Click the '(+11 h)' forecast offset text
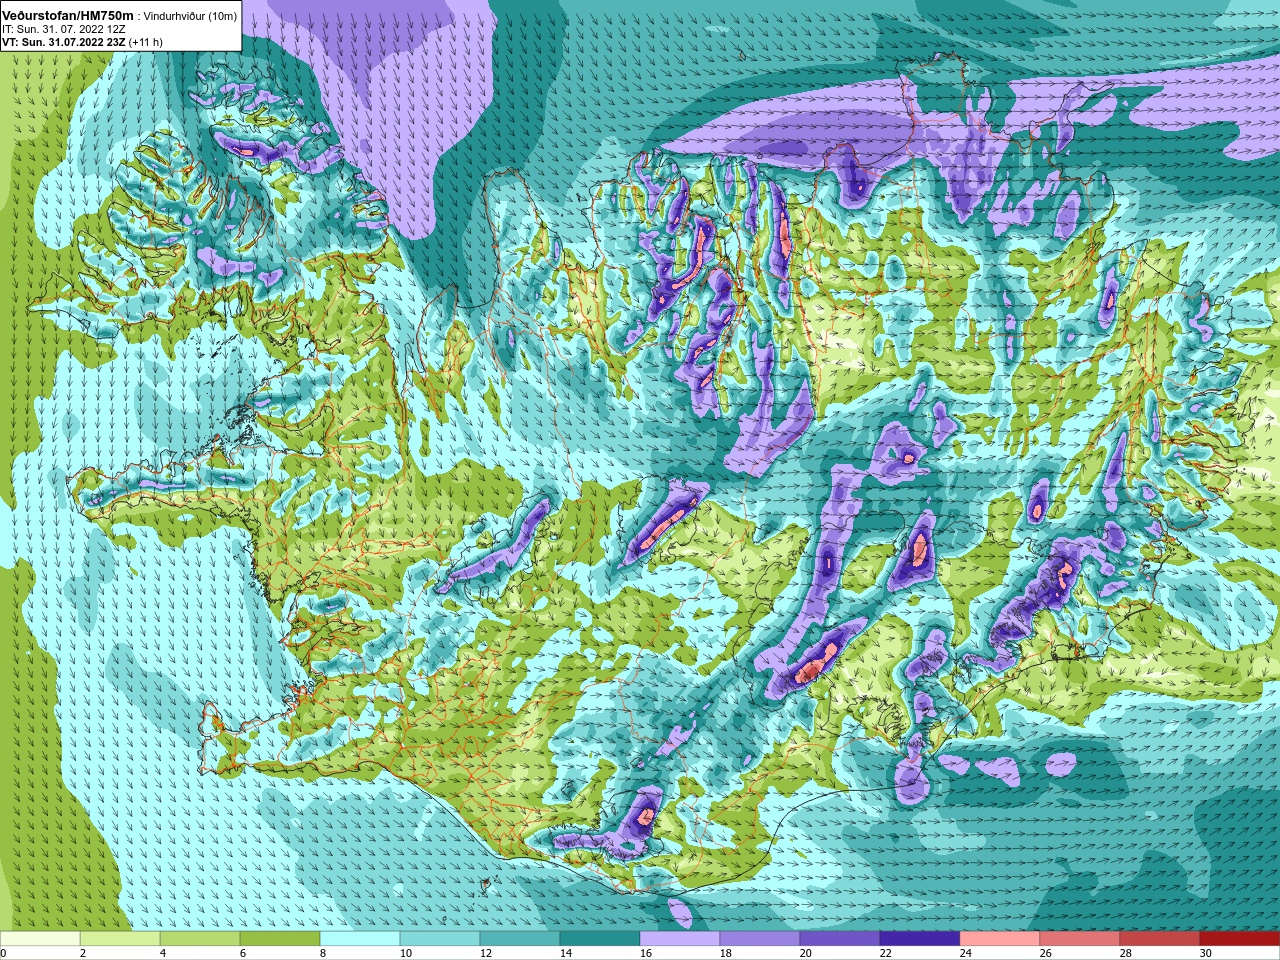The height and width of the screenshot is (960, 1280). [x=146, y=42]
